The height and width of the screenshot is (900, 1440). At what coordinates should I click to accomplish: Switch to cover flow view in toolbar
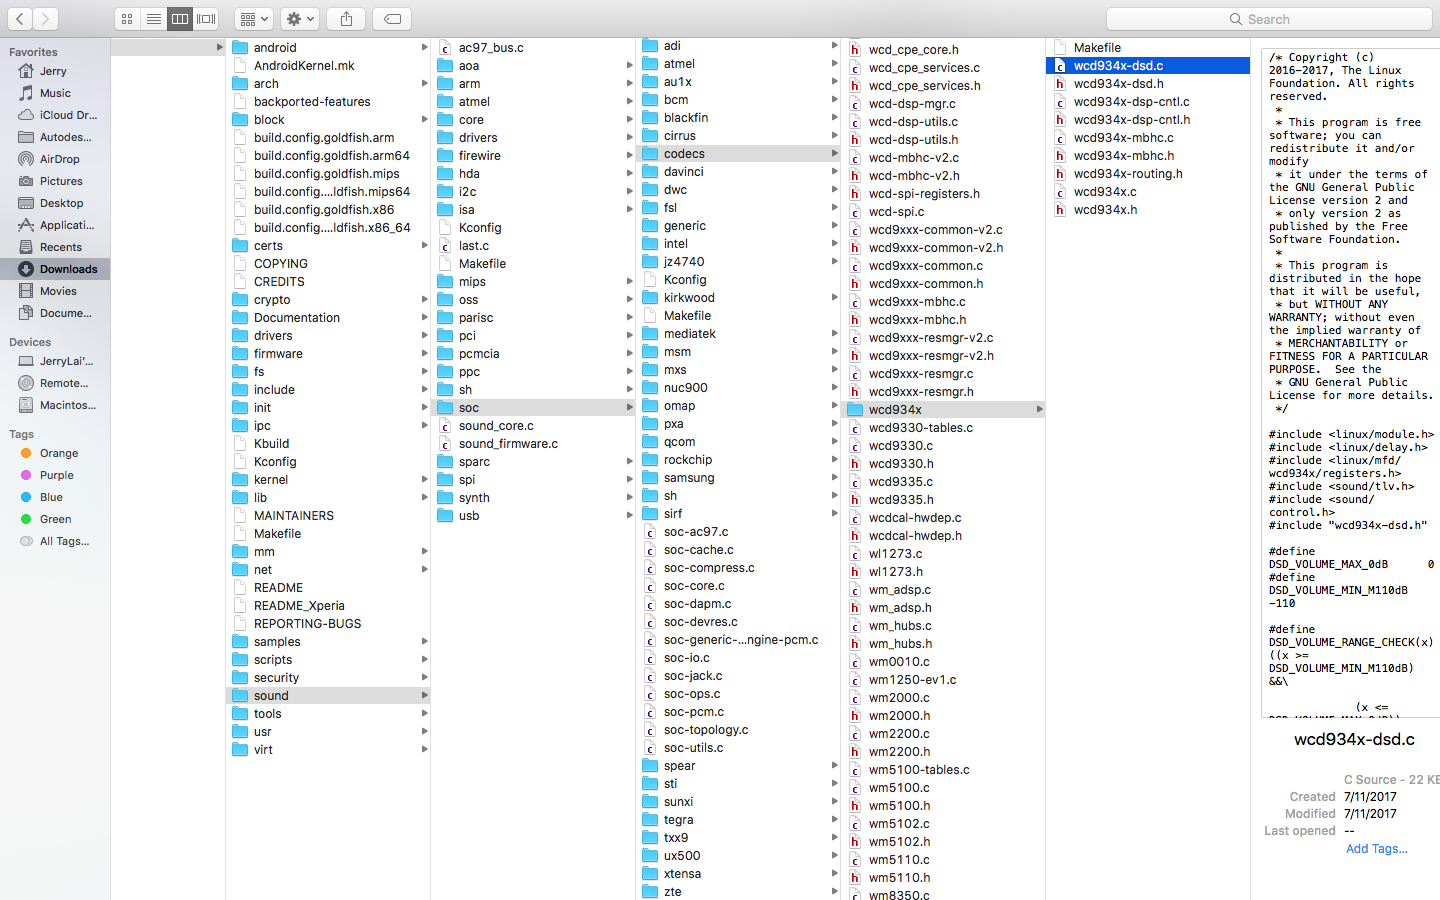coord(206,19)
